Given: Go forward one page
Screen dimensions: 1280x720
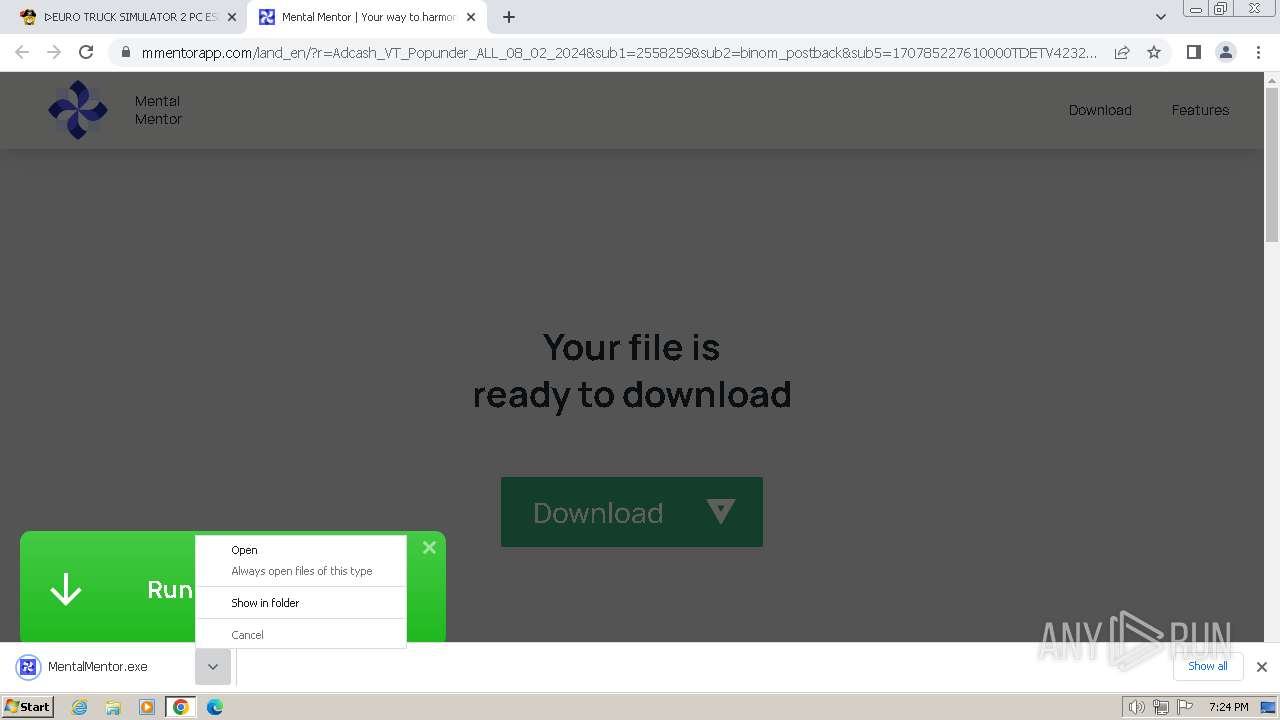Looking at the screenshot, I should [x=54, y=52].
